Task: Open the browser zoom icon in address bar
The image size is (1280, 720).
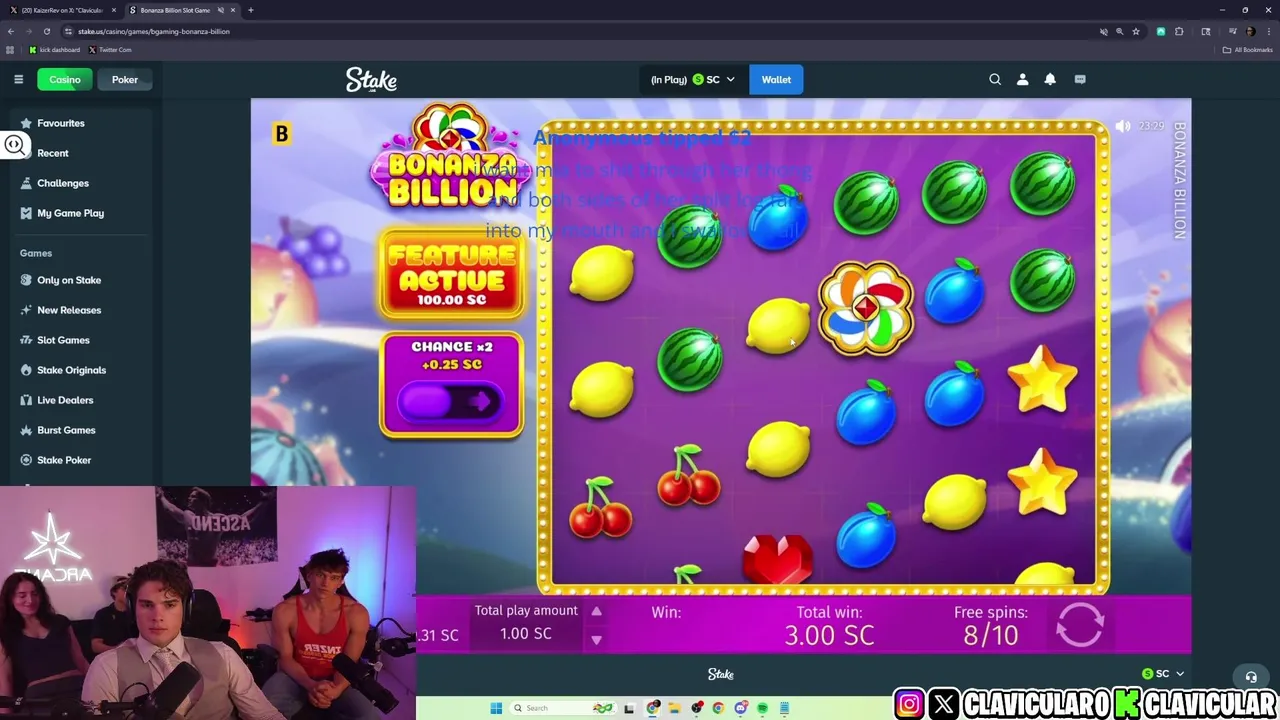Action: pos(1120,31)
